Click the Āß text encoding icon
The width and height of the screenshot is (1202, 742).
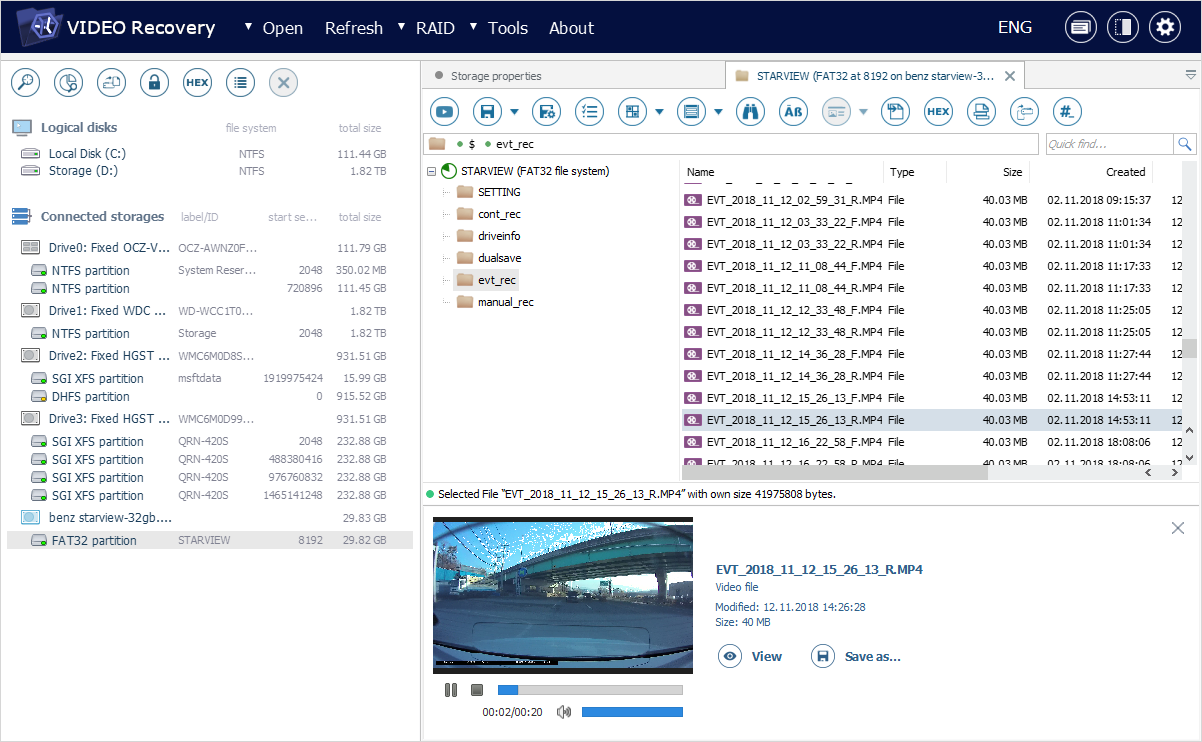[x=793, y=111]
